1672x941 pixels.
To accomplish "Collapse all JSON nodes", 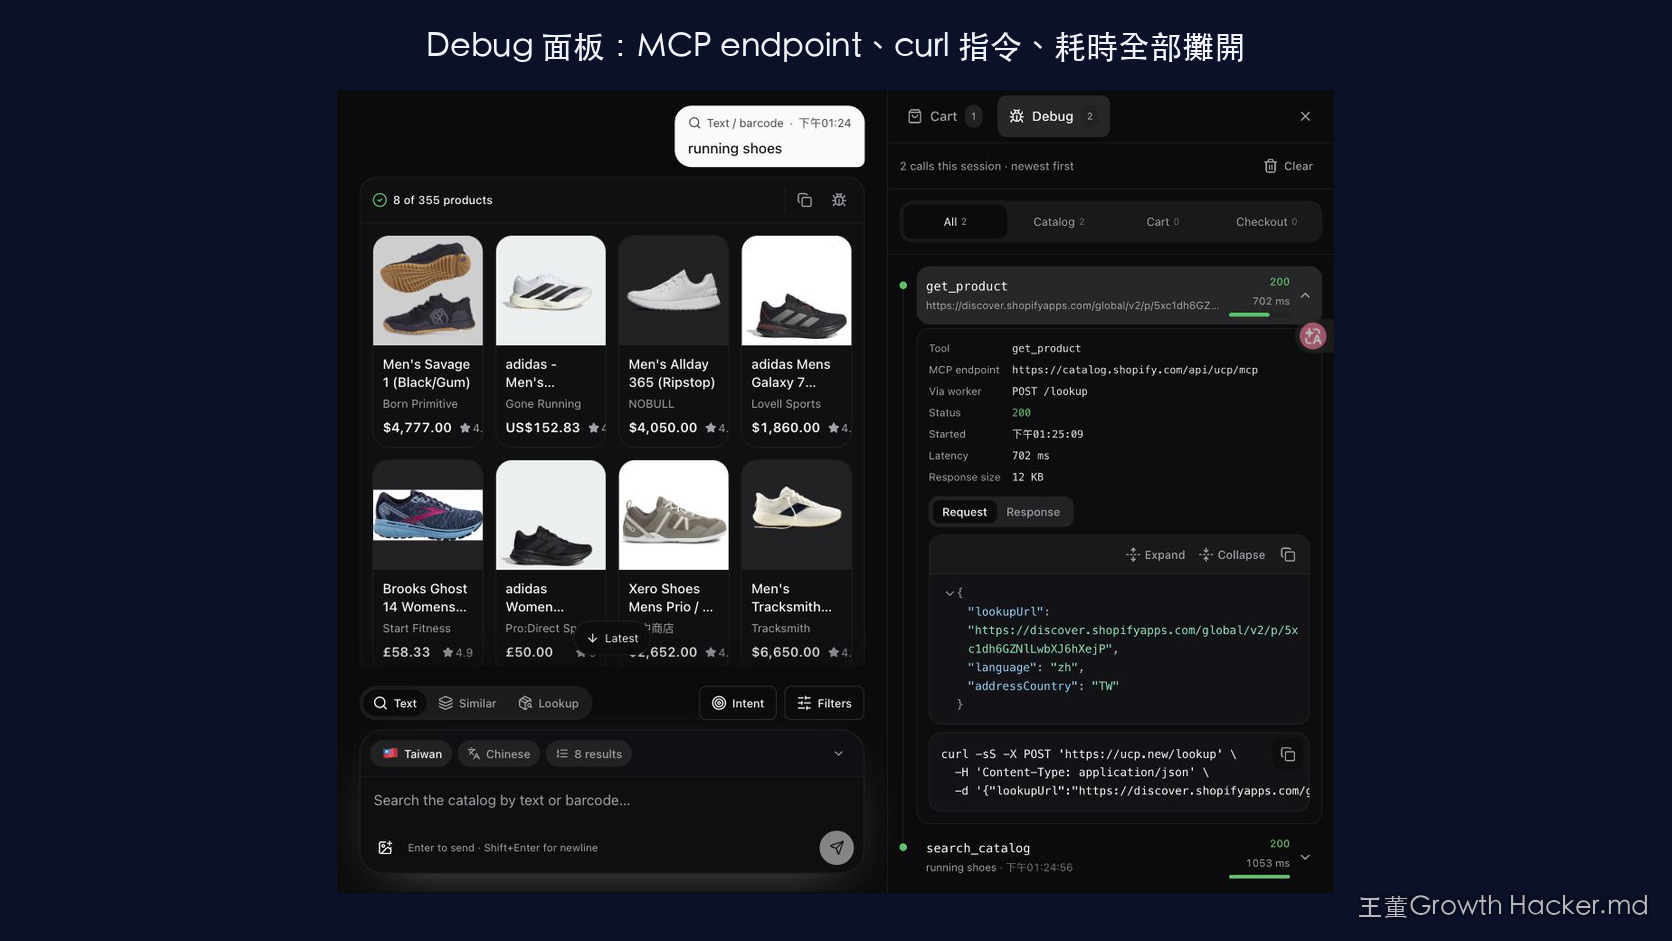I will [x=1232, y=555].
